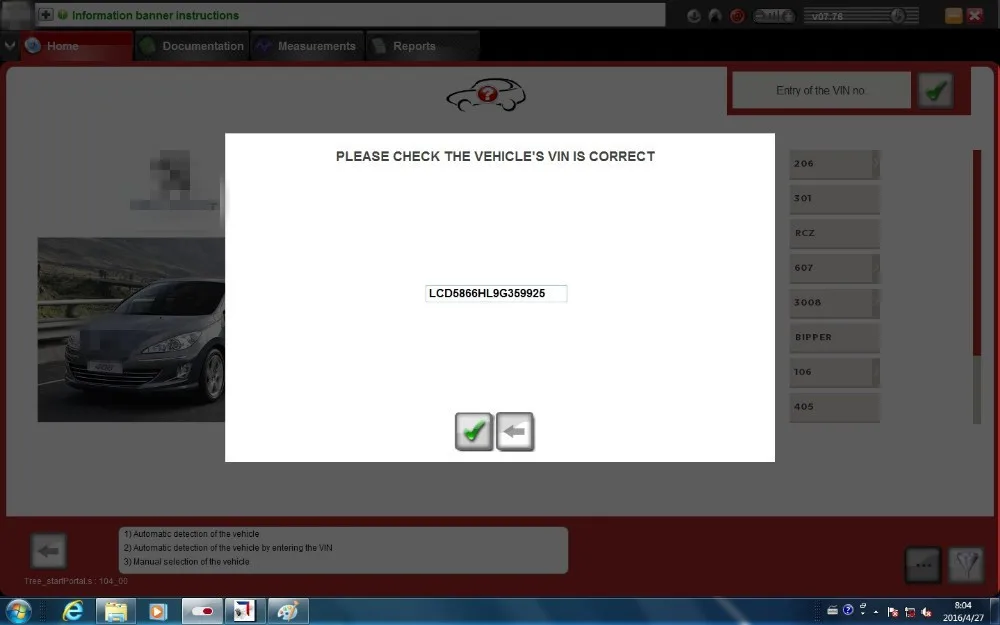The image size is (1000, 625).
Task: Click the download icon in top toolbar
Action: [694, 16]
